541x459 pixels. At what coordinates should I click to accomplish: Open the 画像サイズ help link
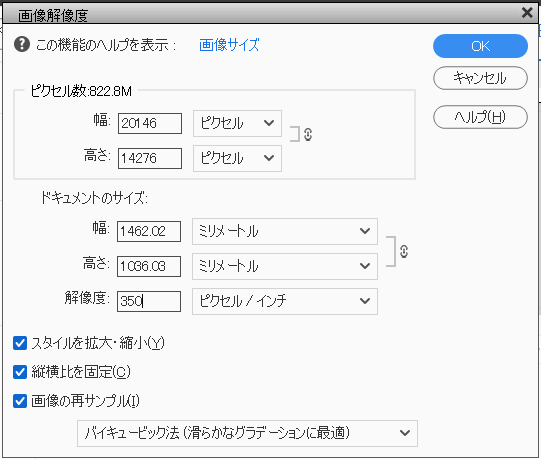coord(229,45)
